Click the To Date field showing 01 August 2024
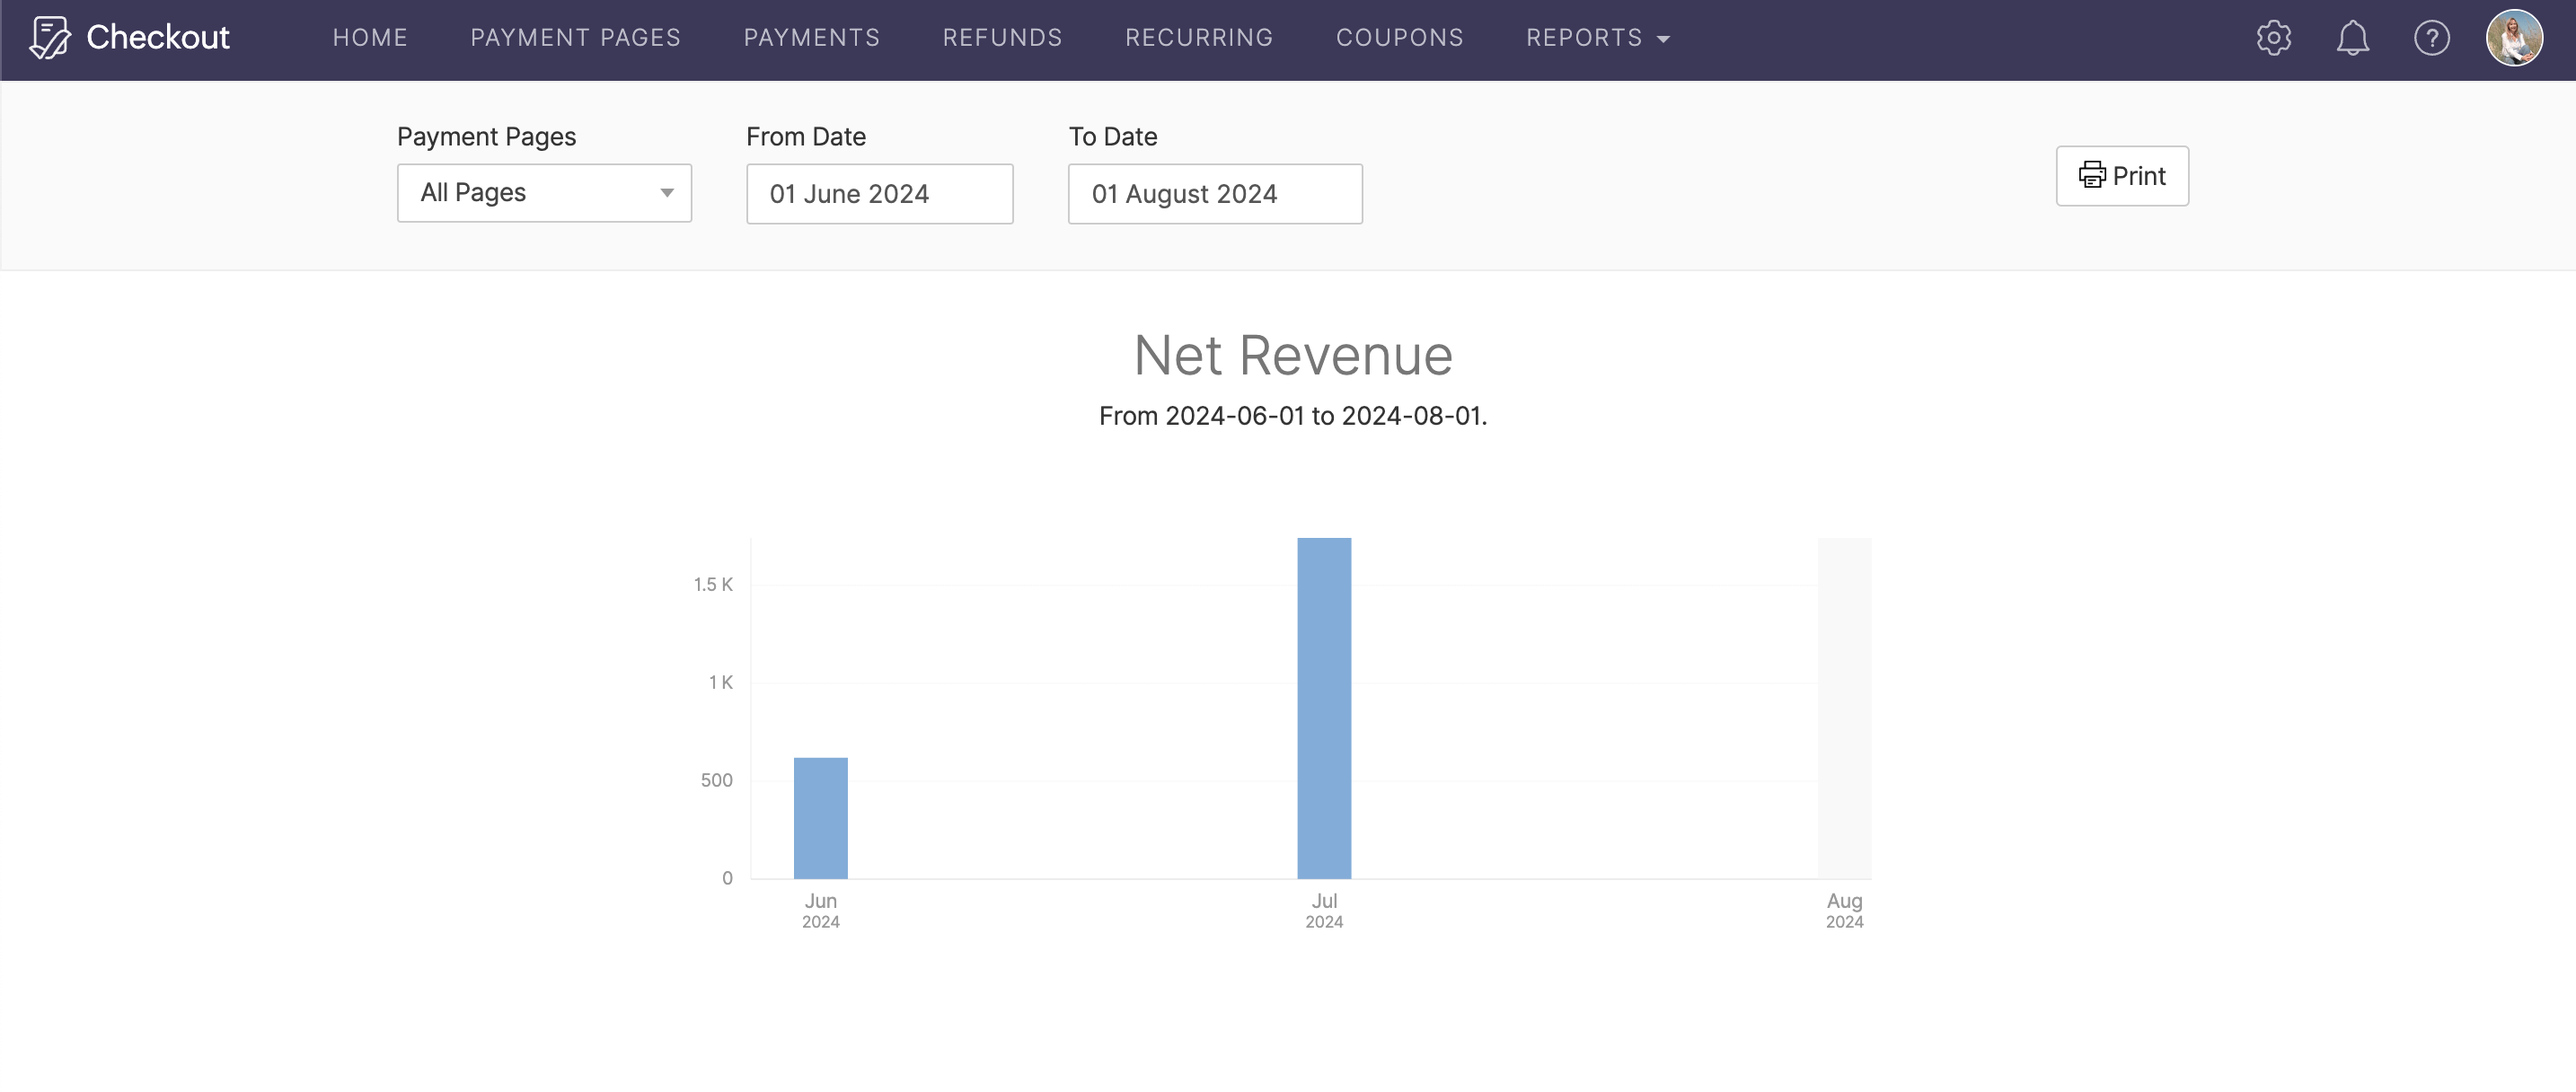The width and height of the screenshot is (2576, 1092). (1215, 193)
